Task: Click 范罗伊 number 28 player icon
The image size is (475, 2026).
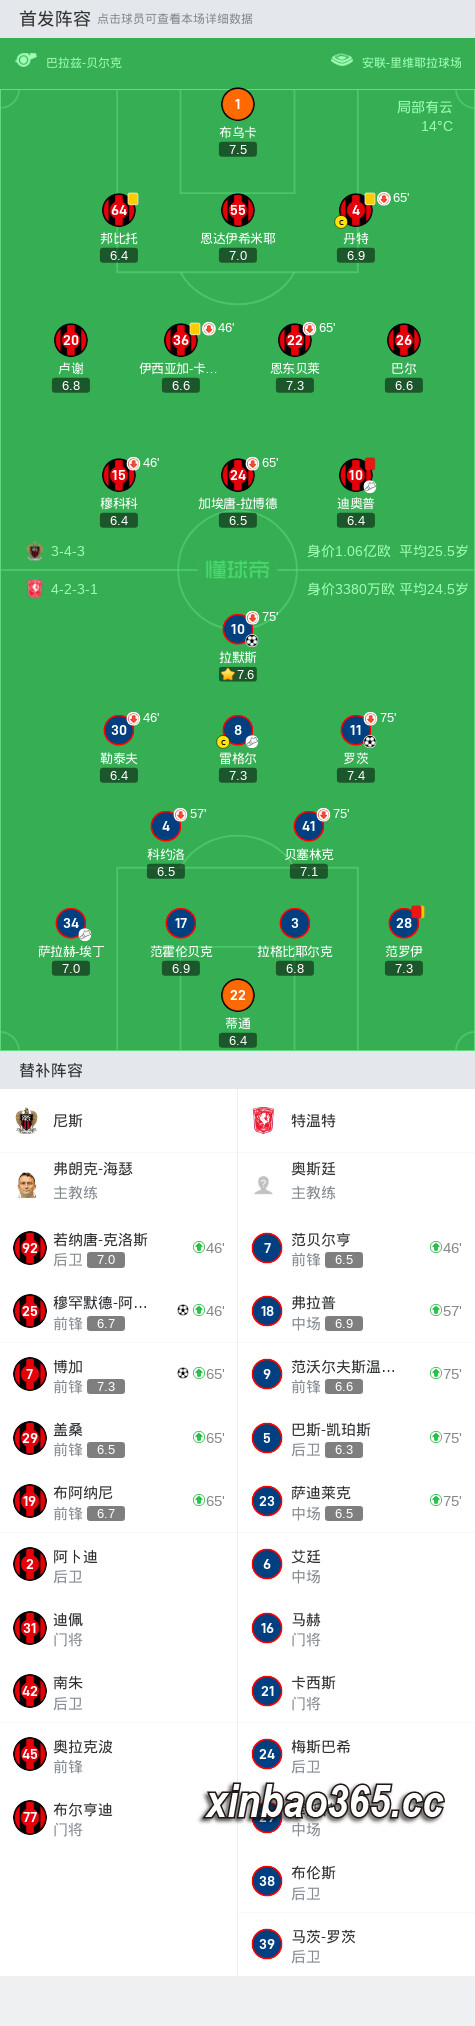Action: coord(404,923)
